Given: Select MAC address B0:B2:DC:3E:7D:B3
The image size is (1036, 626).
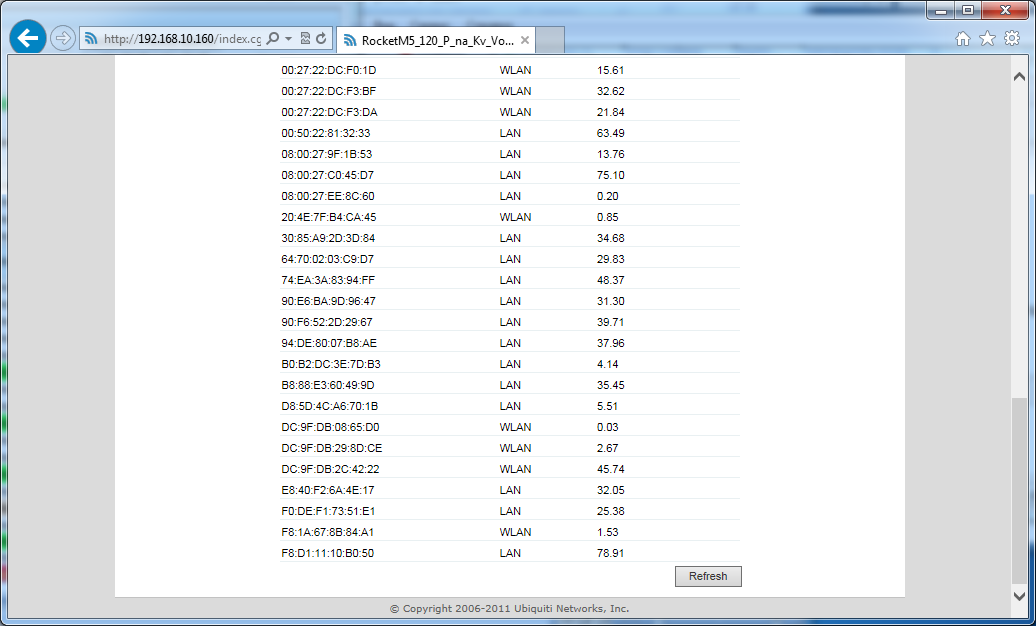Looking at the screenshot, I should click(330, 364).
